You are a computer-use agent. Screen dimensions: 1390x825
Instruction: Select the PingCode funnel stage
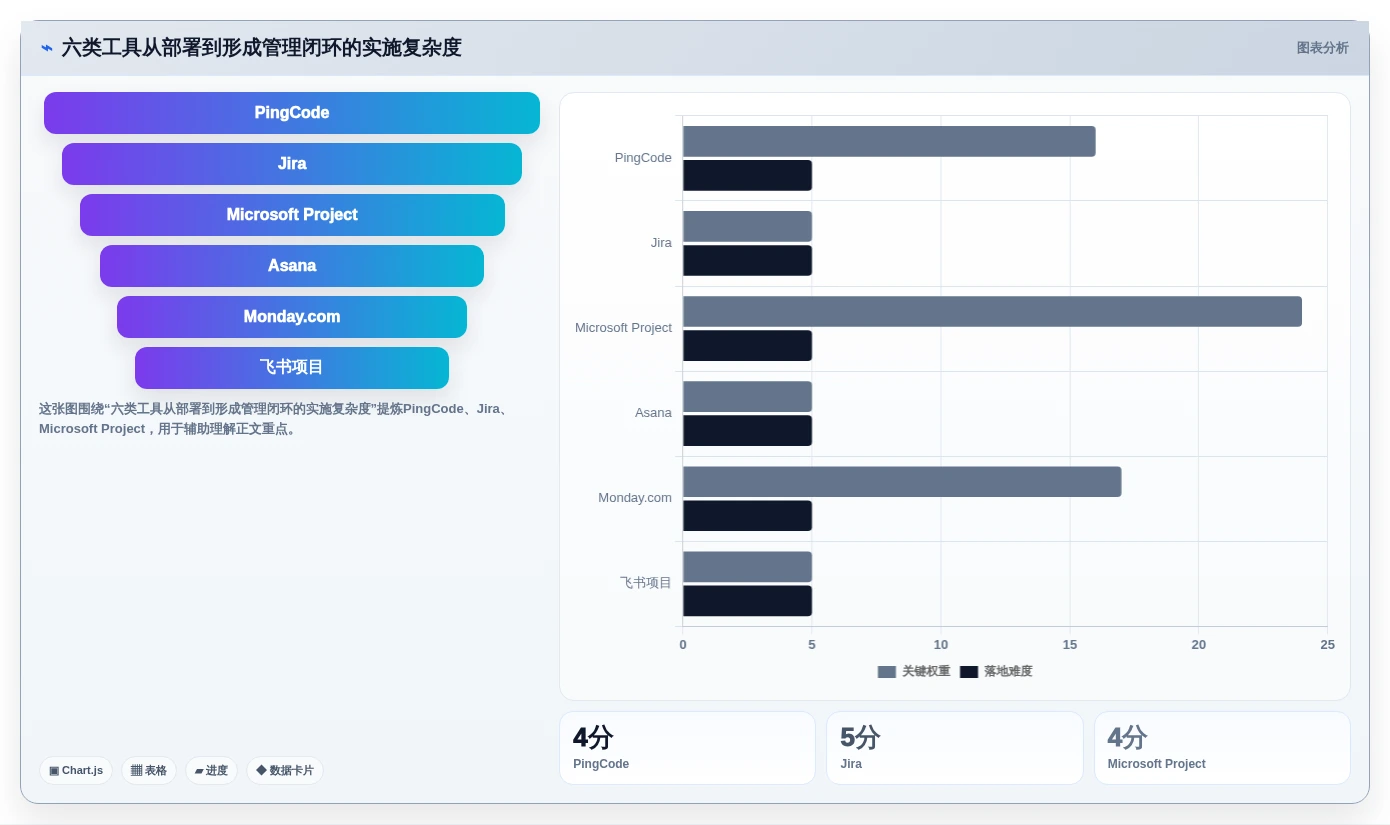tap(292, 113)
